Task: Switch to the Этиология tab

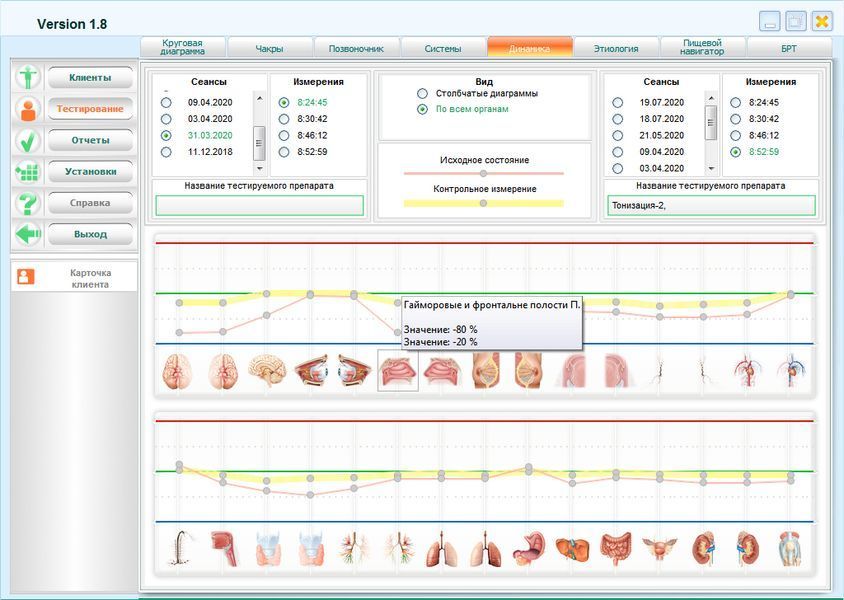Action: [616, 47]
